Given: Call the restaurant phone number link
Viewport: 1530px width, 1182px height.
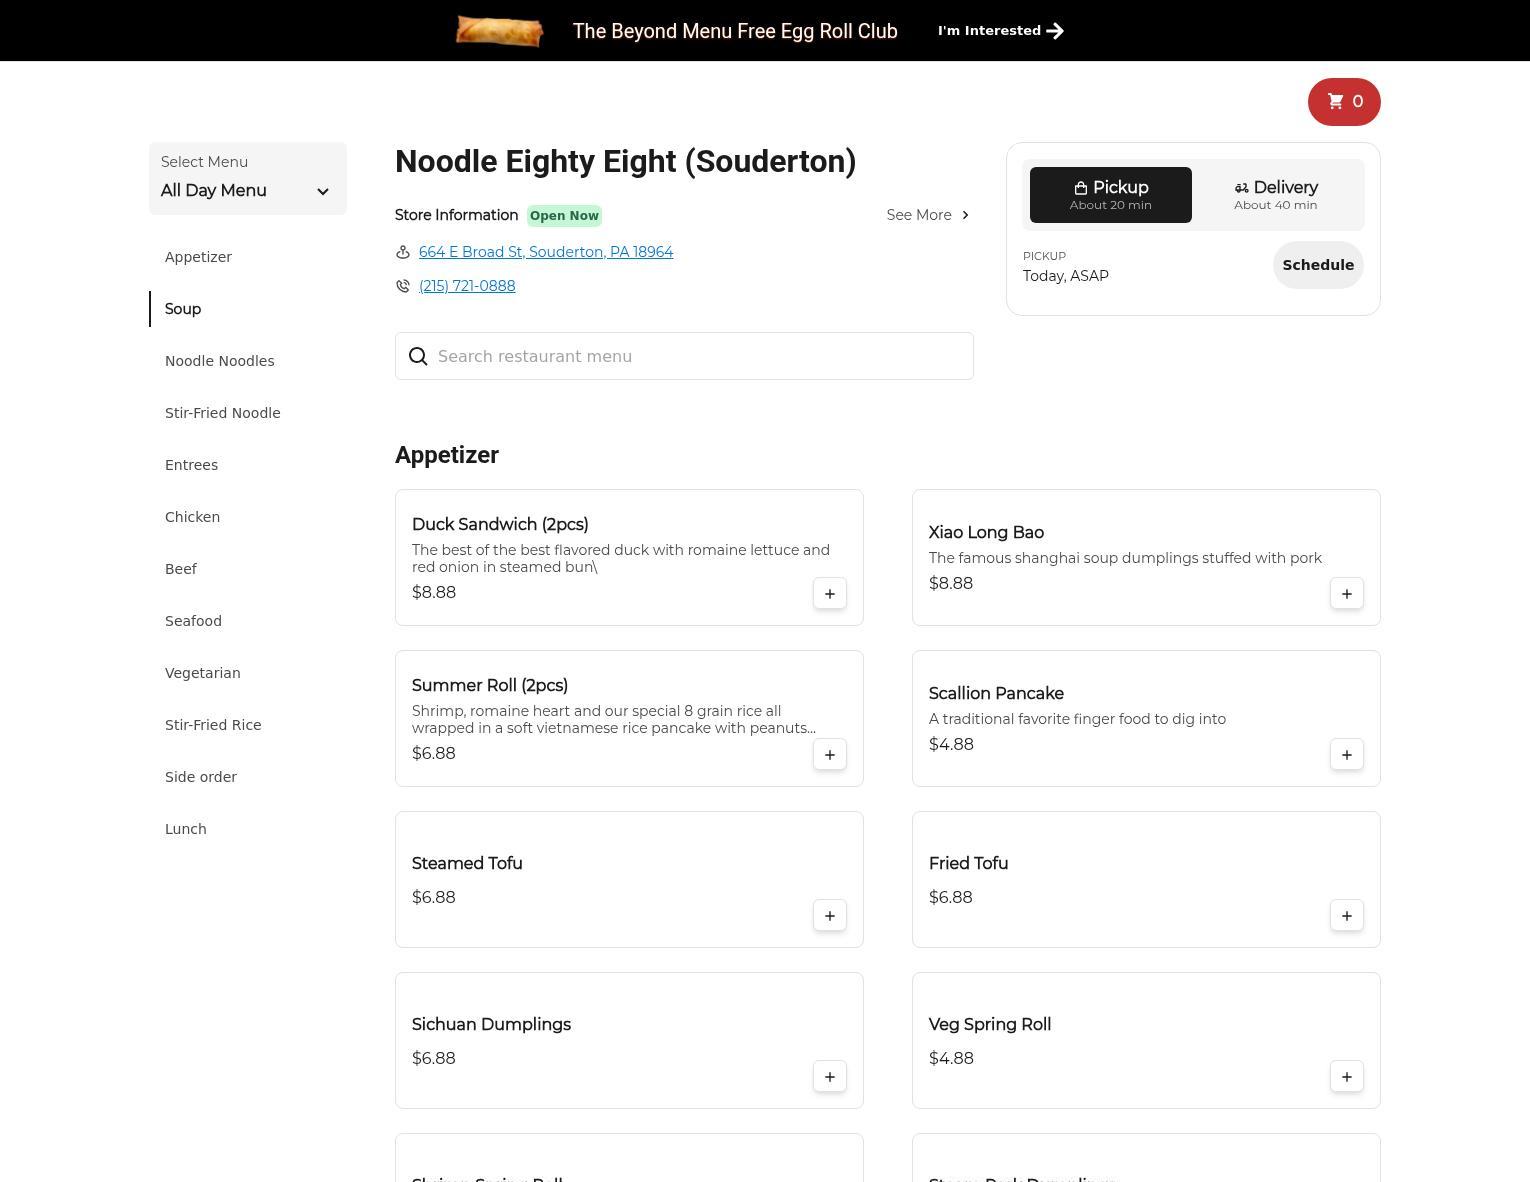Looking at the screenshot, I should (x=467, y=286).
